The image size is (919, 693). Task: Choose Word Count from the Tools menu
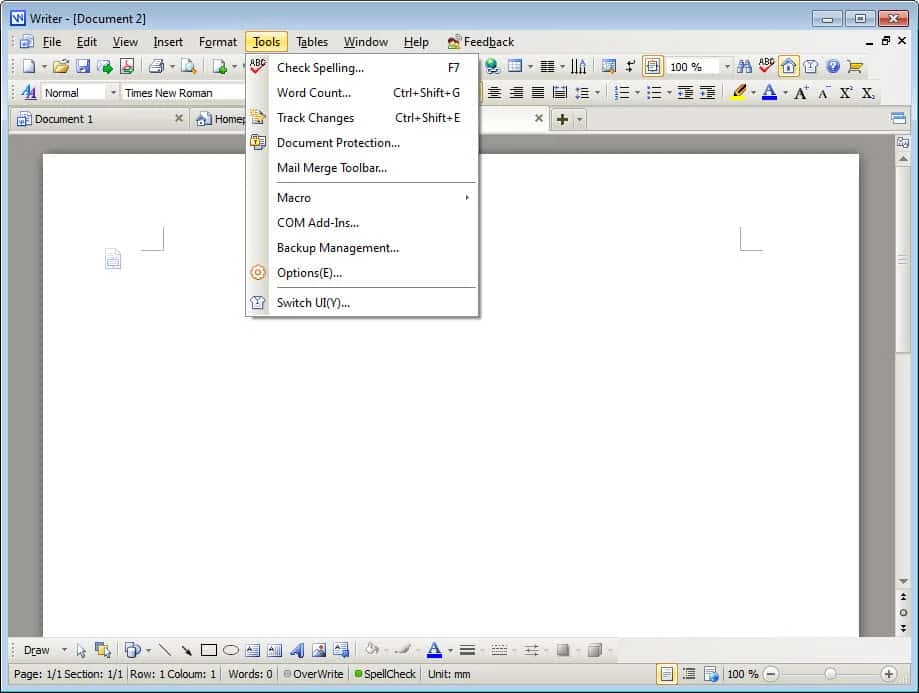[x=314, y=93]
